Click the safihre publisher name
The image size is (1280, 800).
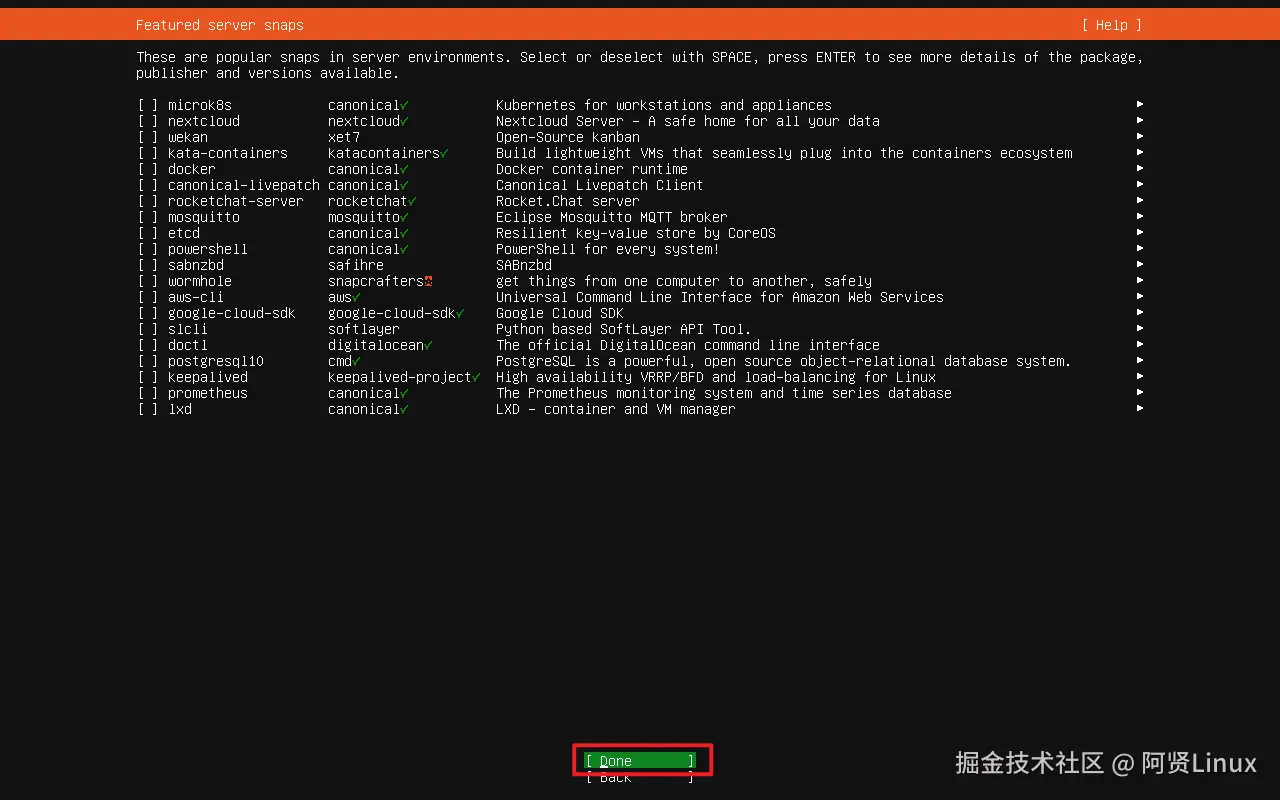(x=356, y=265)
